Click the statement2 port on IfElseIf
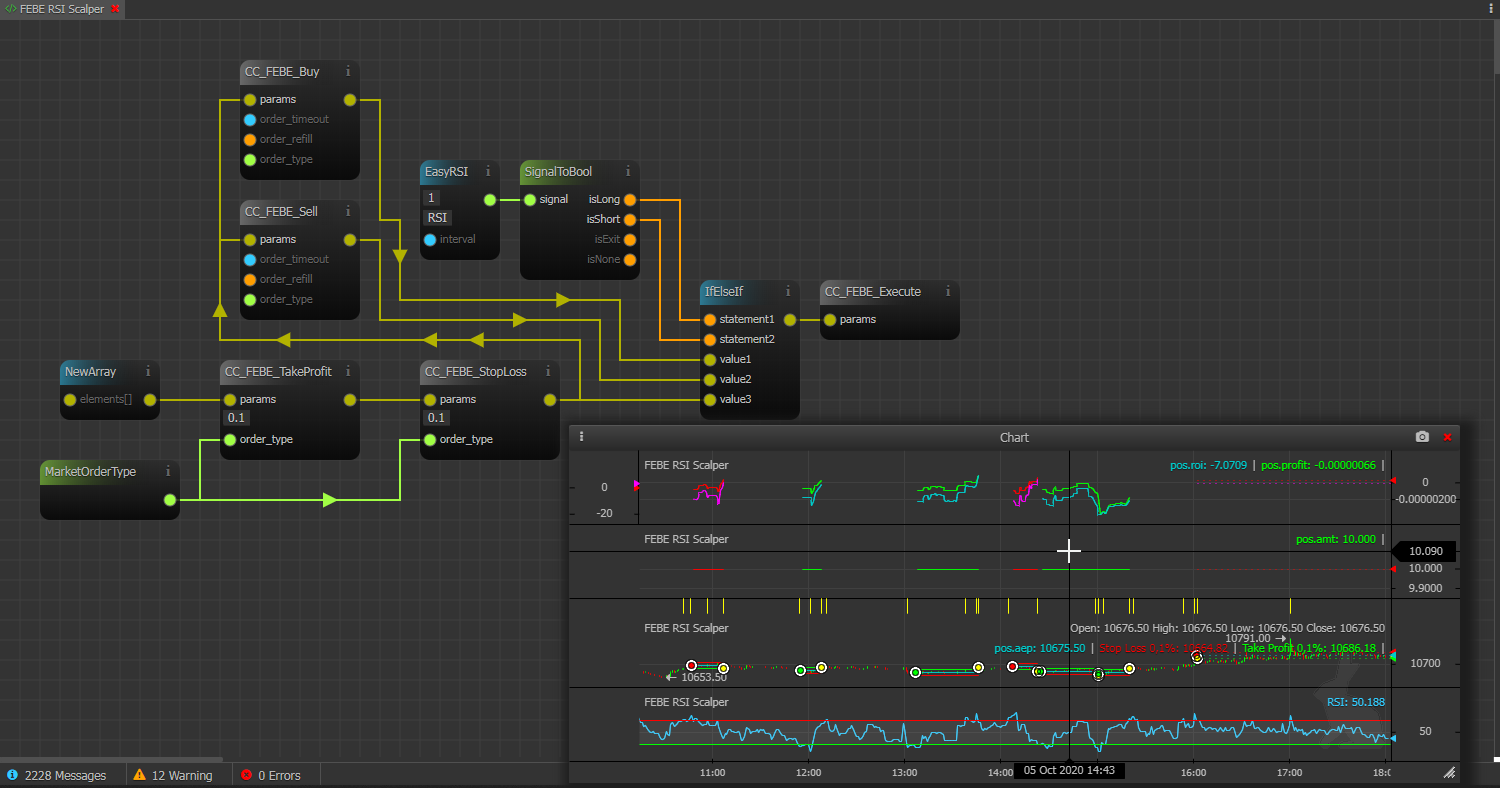 (x=710, y=339)
